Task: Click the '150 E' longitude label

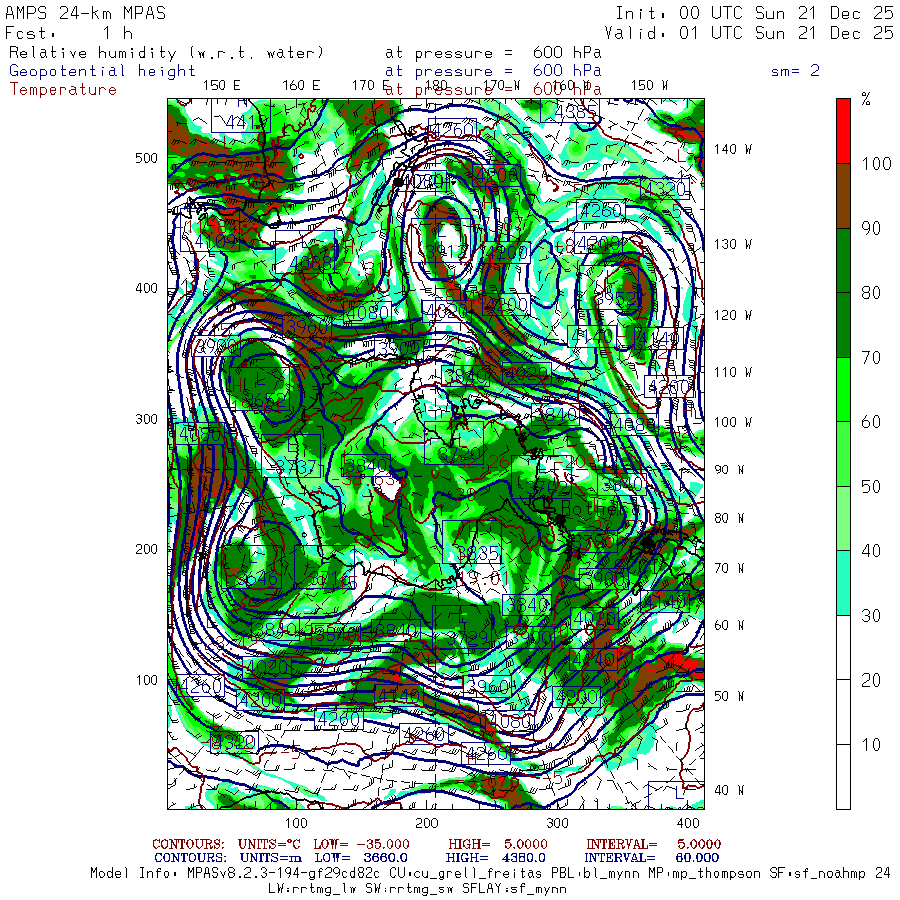Action: coord(222,85)
